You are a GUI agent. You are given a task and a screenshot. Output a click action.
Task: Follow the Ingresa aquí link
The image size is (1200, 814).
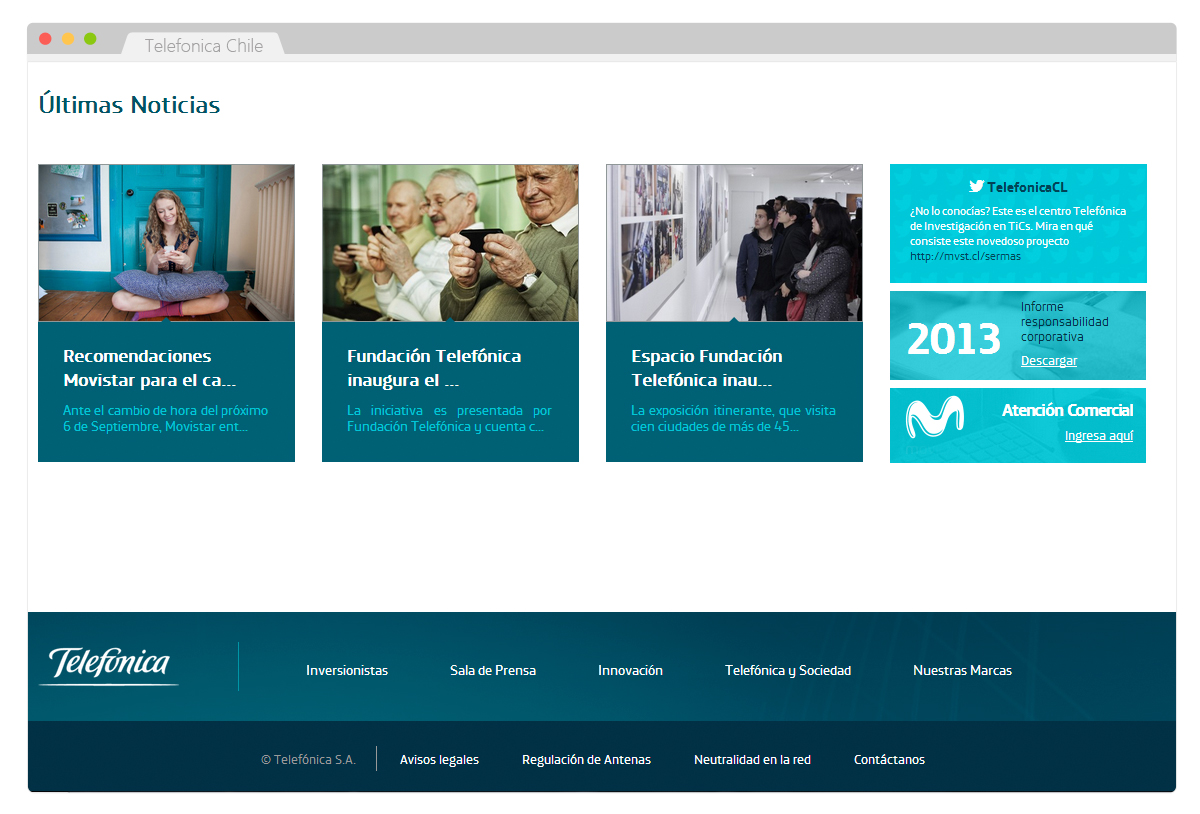[x=1099, y=436]
